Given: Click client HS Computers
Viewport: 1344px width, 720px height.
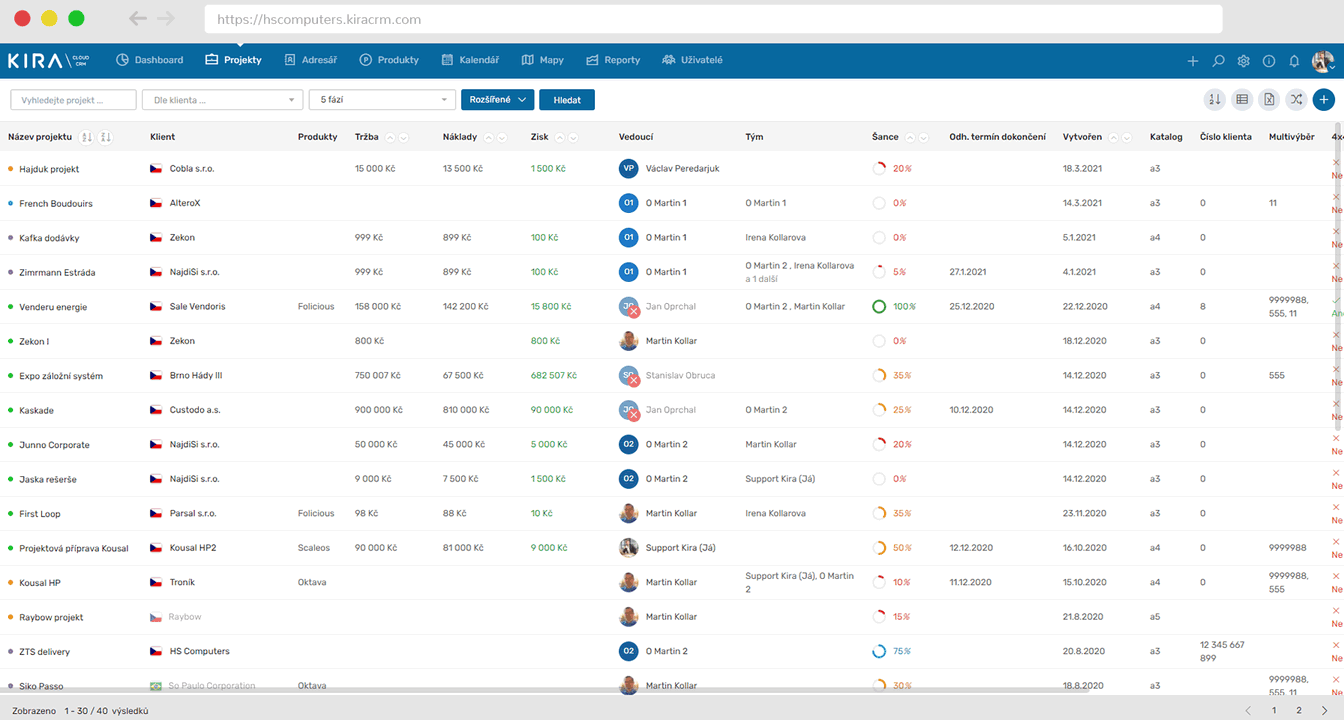Looking at the screenshot, I should coord(199,651).
